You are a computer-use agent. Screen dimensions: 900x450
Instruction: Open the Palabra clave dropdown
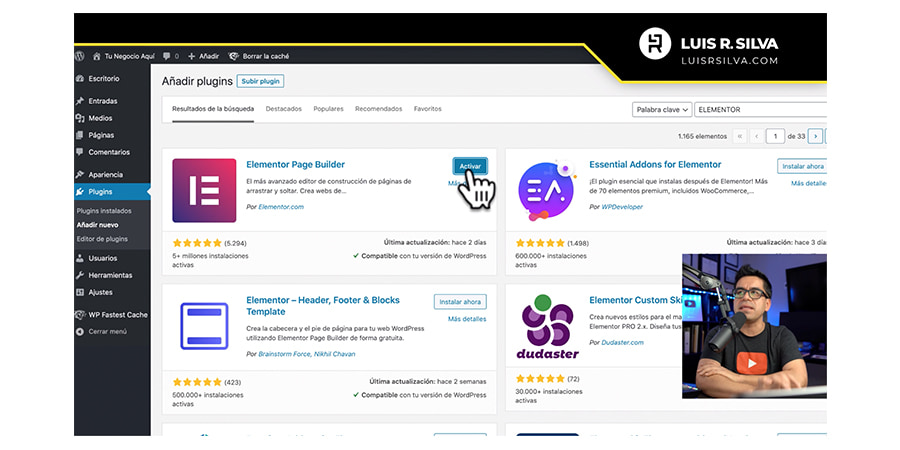(662, 110)
